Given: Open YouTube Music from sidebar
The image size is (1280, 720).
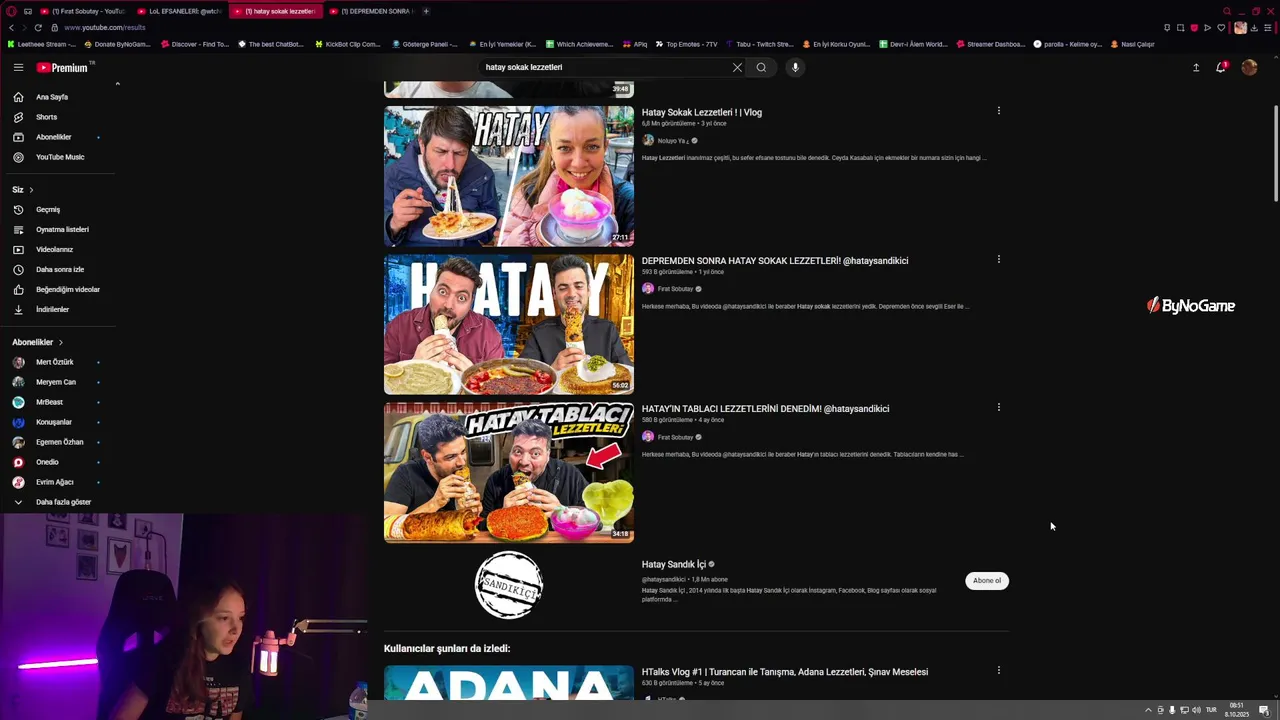Looking at the screenshot, I should (x=59, y=157).
